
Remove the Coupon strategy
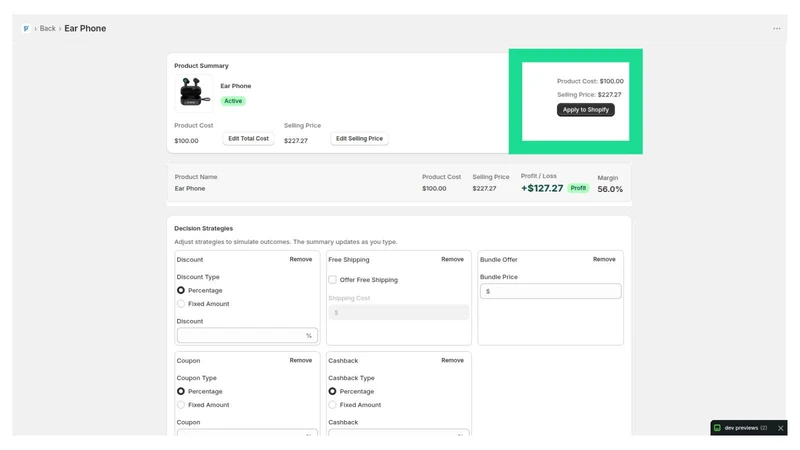pyautogui.click(x=301, y=360)
